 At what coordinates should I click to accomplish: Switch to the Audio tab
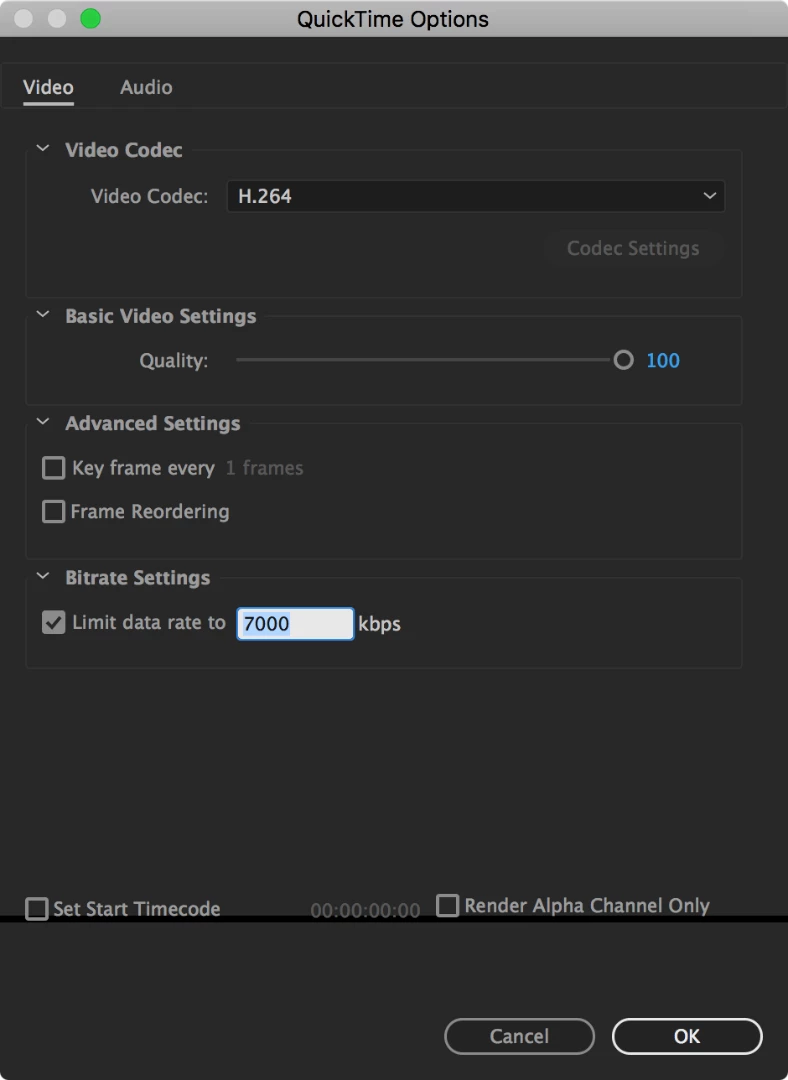(x=146, y=87)
